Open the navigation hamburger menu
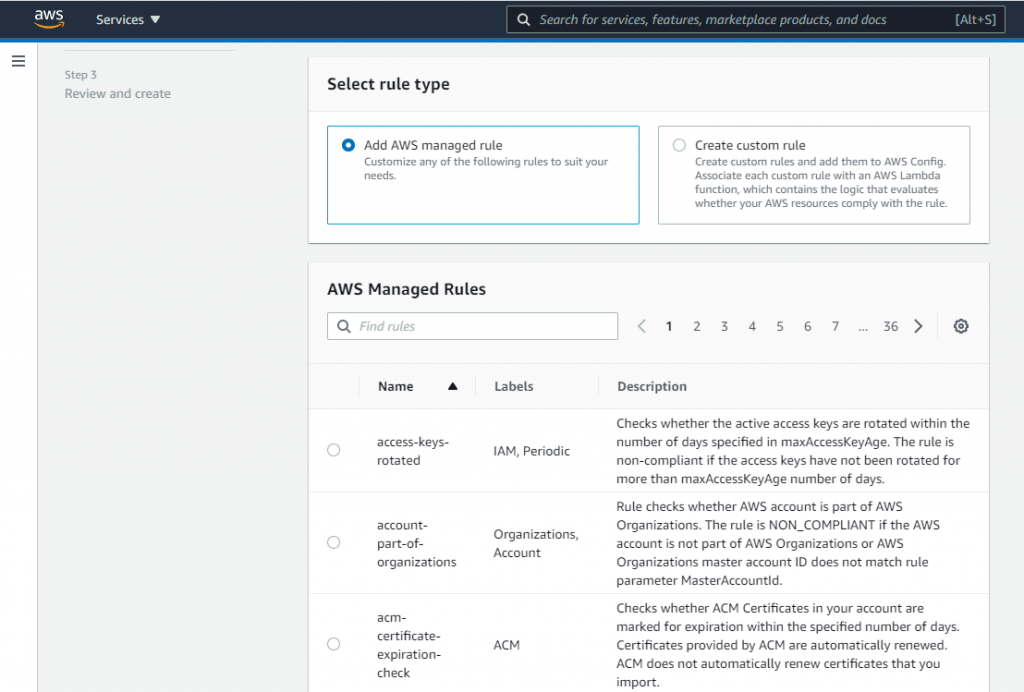Screen dimensions: 1024x692 pyautogui.click(x=18, y=60)
